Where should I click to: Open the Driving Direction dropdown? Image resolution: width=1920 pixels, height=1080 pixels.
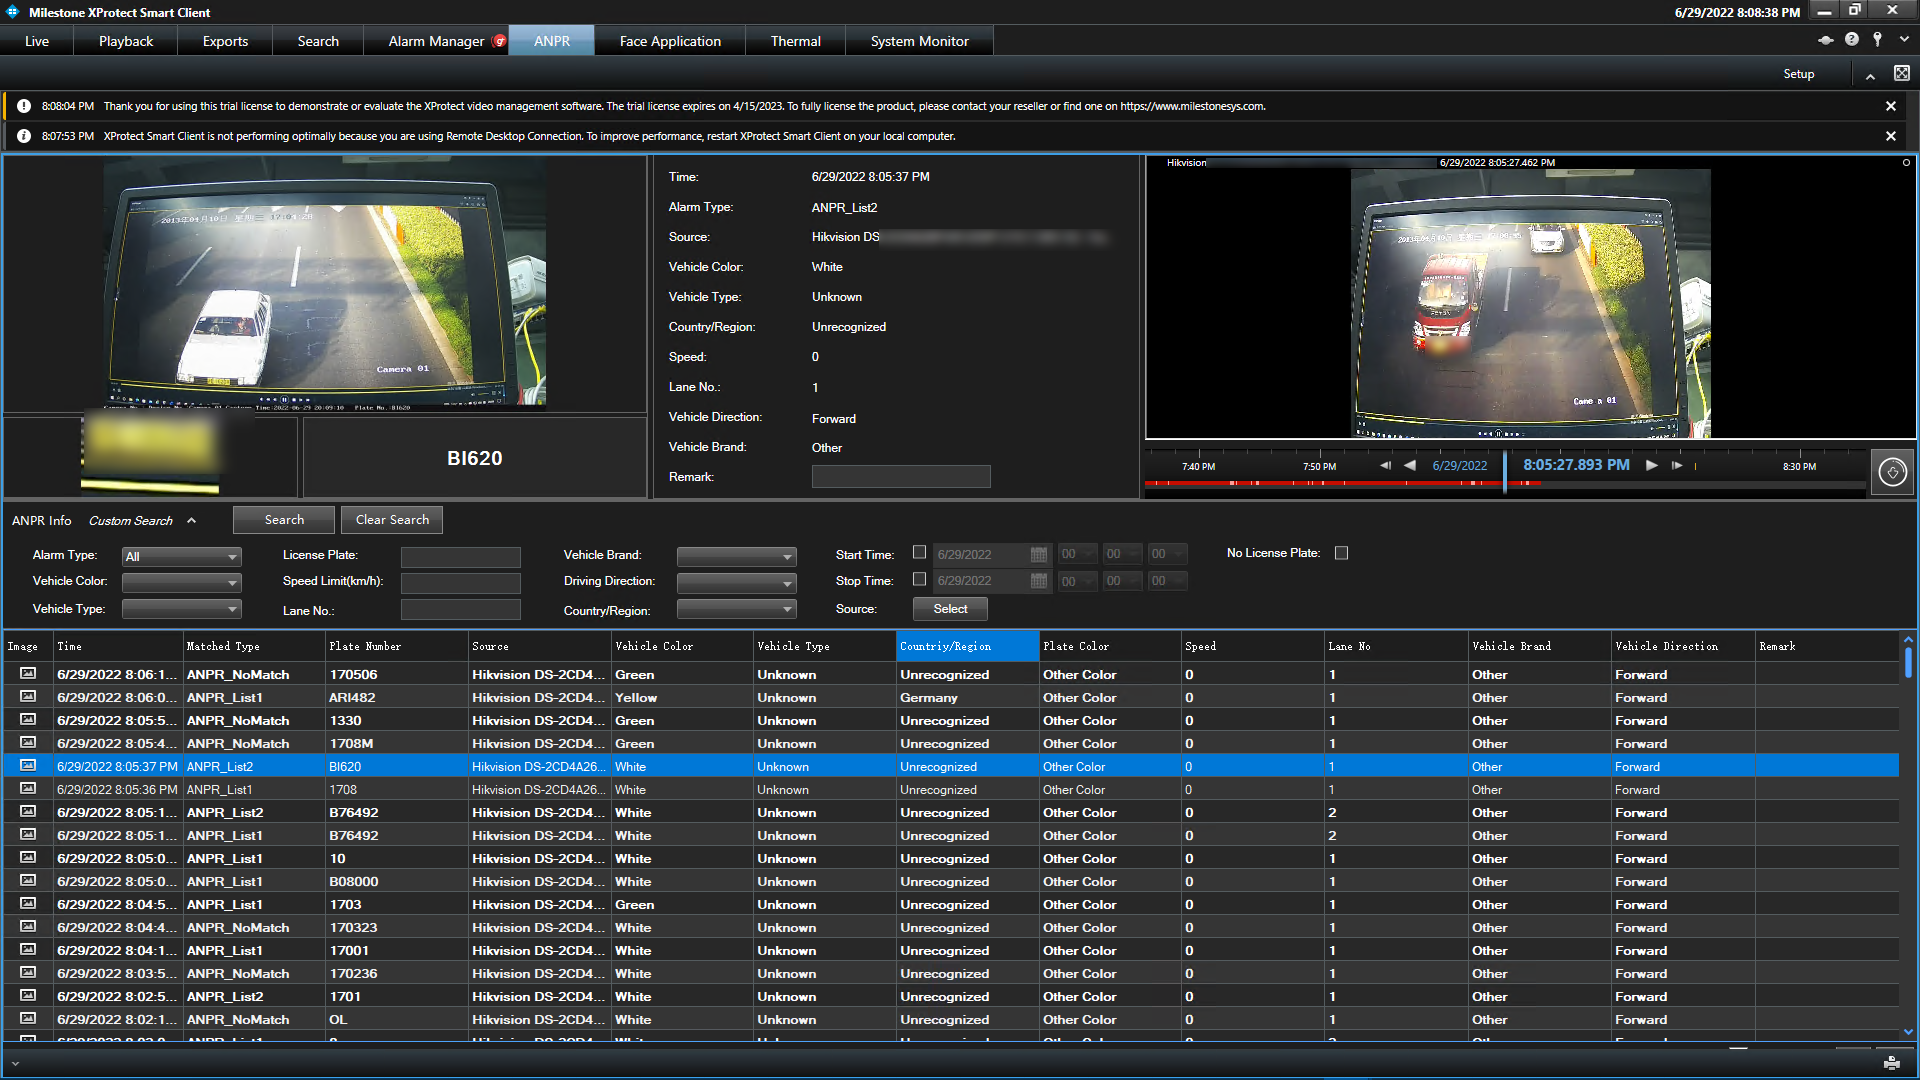point(737,582)
